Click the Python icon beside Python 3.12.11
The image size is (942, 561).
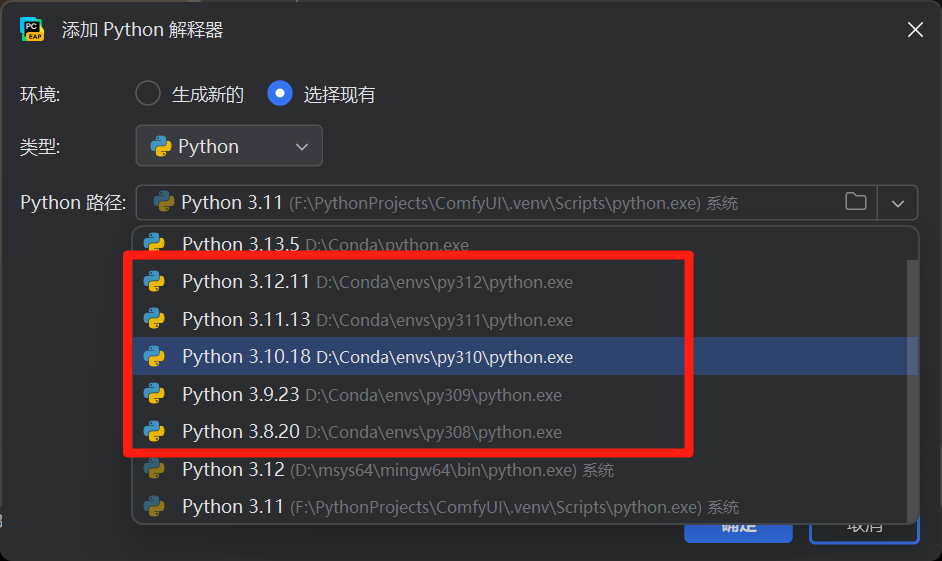154,281
